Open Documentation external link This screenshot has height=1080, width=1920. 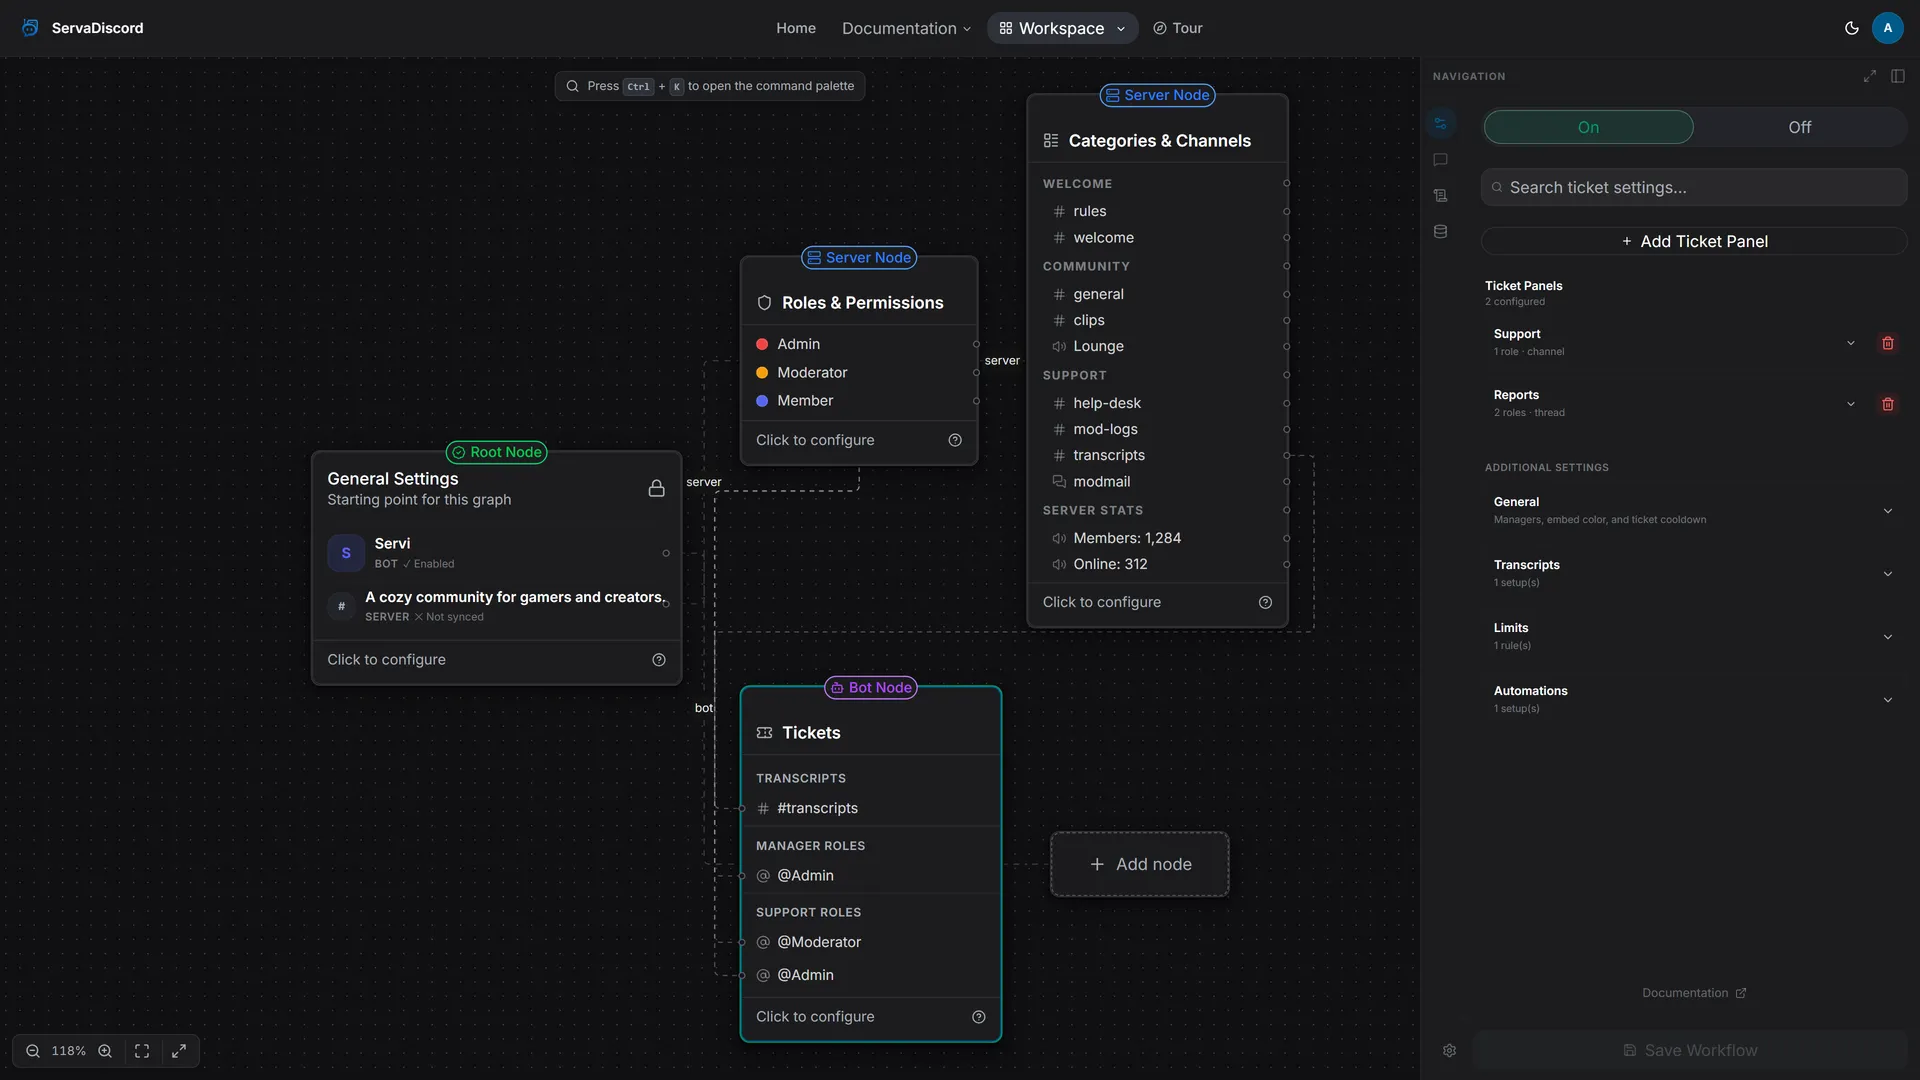coord(1694,993)
